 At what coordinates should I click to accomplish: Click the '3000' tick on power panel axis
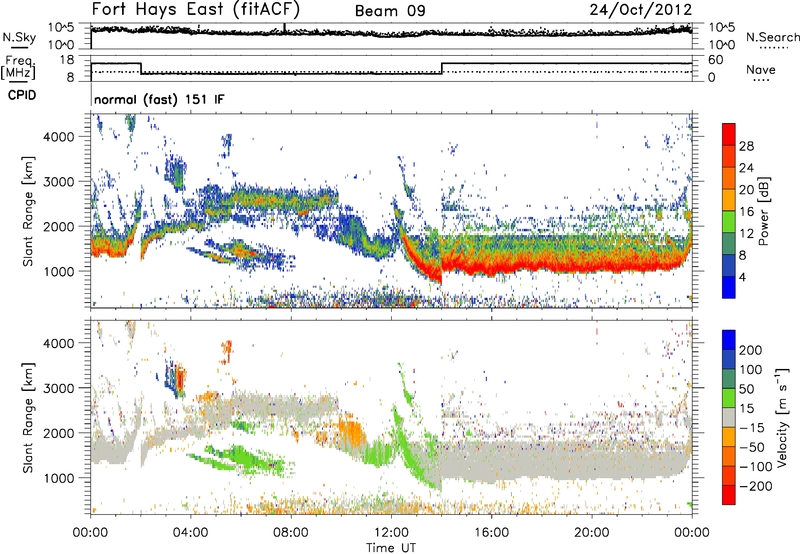59,182
